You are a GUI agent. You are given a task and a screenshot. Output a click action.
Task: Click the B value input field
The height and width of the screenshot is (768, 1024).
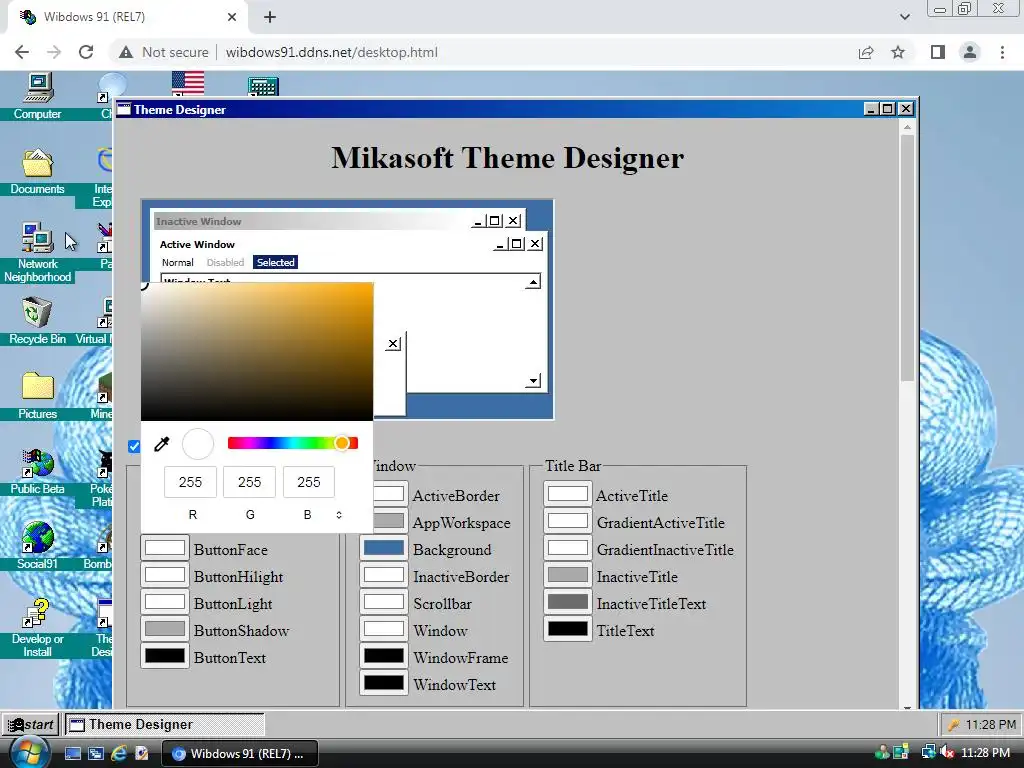coord(309,482)
